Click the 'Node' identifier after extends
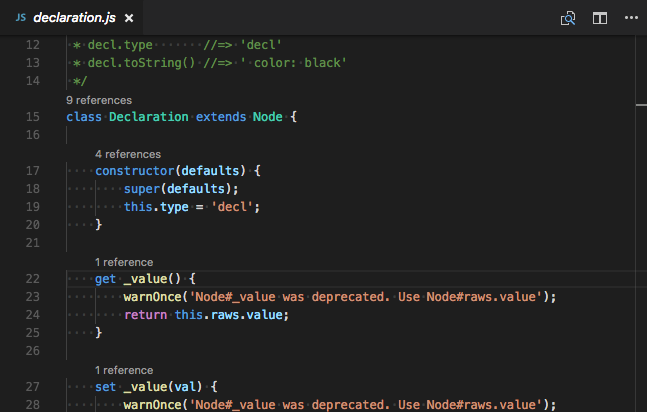 [267, 117]
